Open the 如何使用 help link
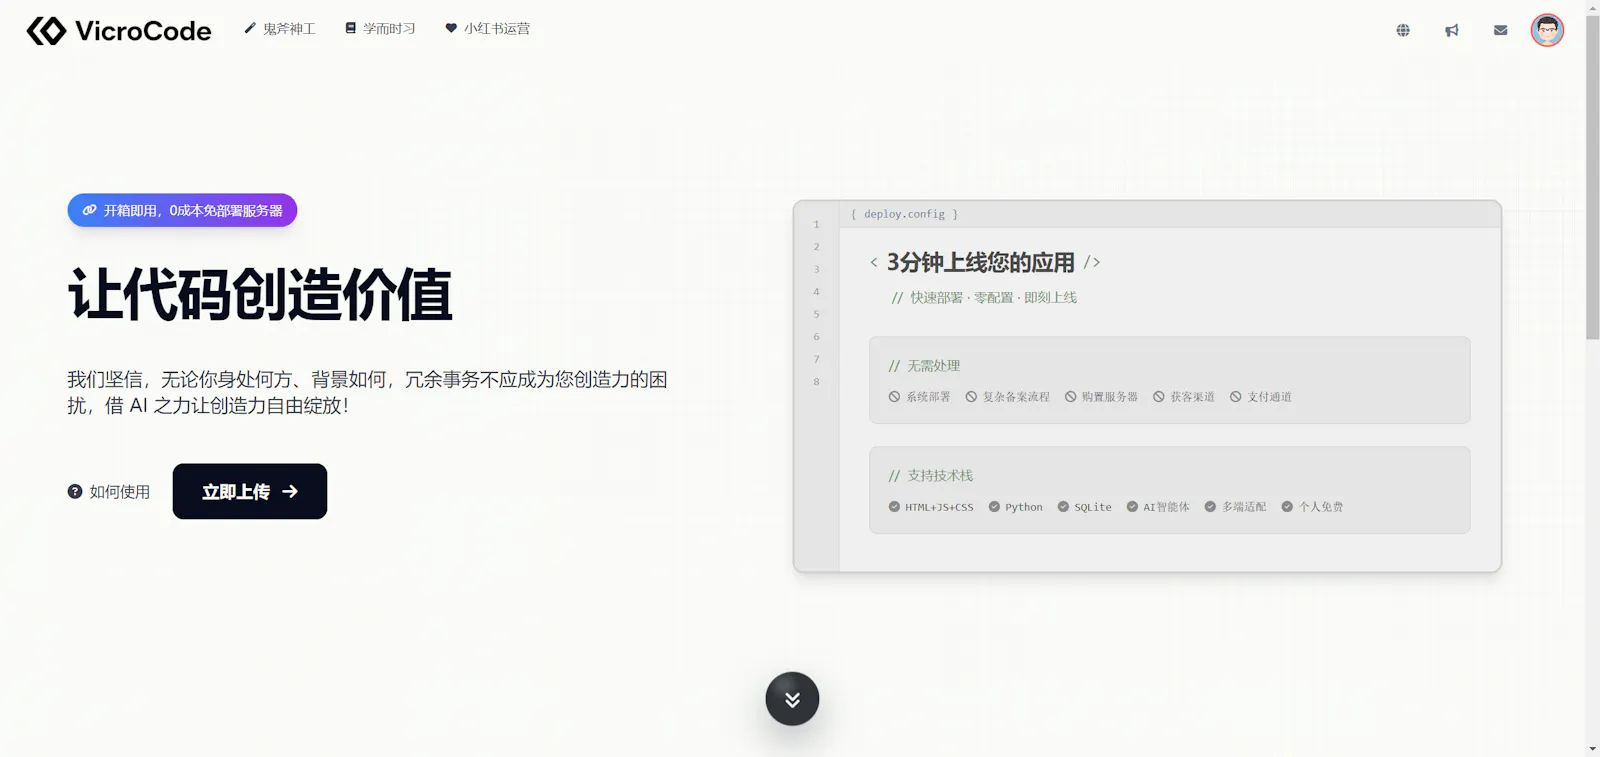 (109, 491)
